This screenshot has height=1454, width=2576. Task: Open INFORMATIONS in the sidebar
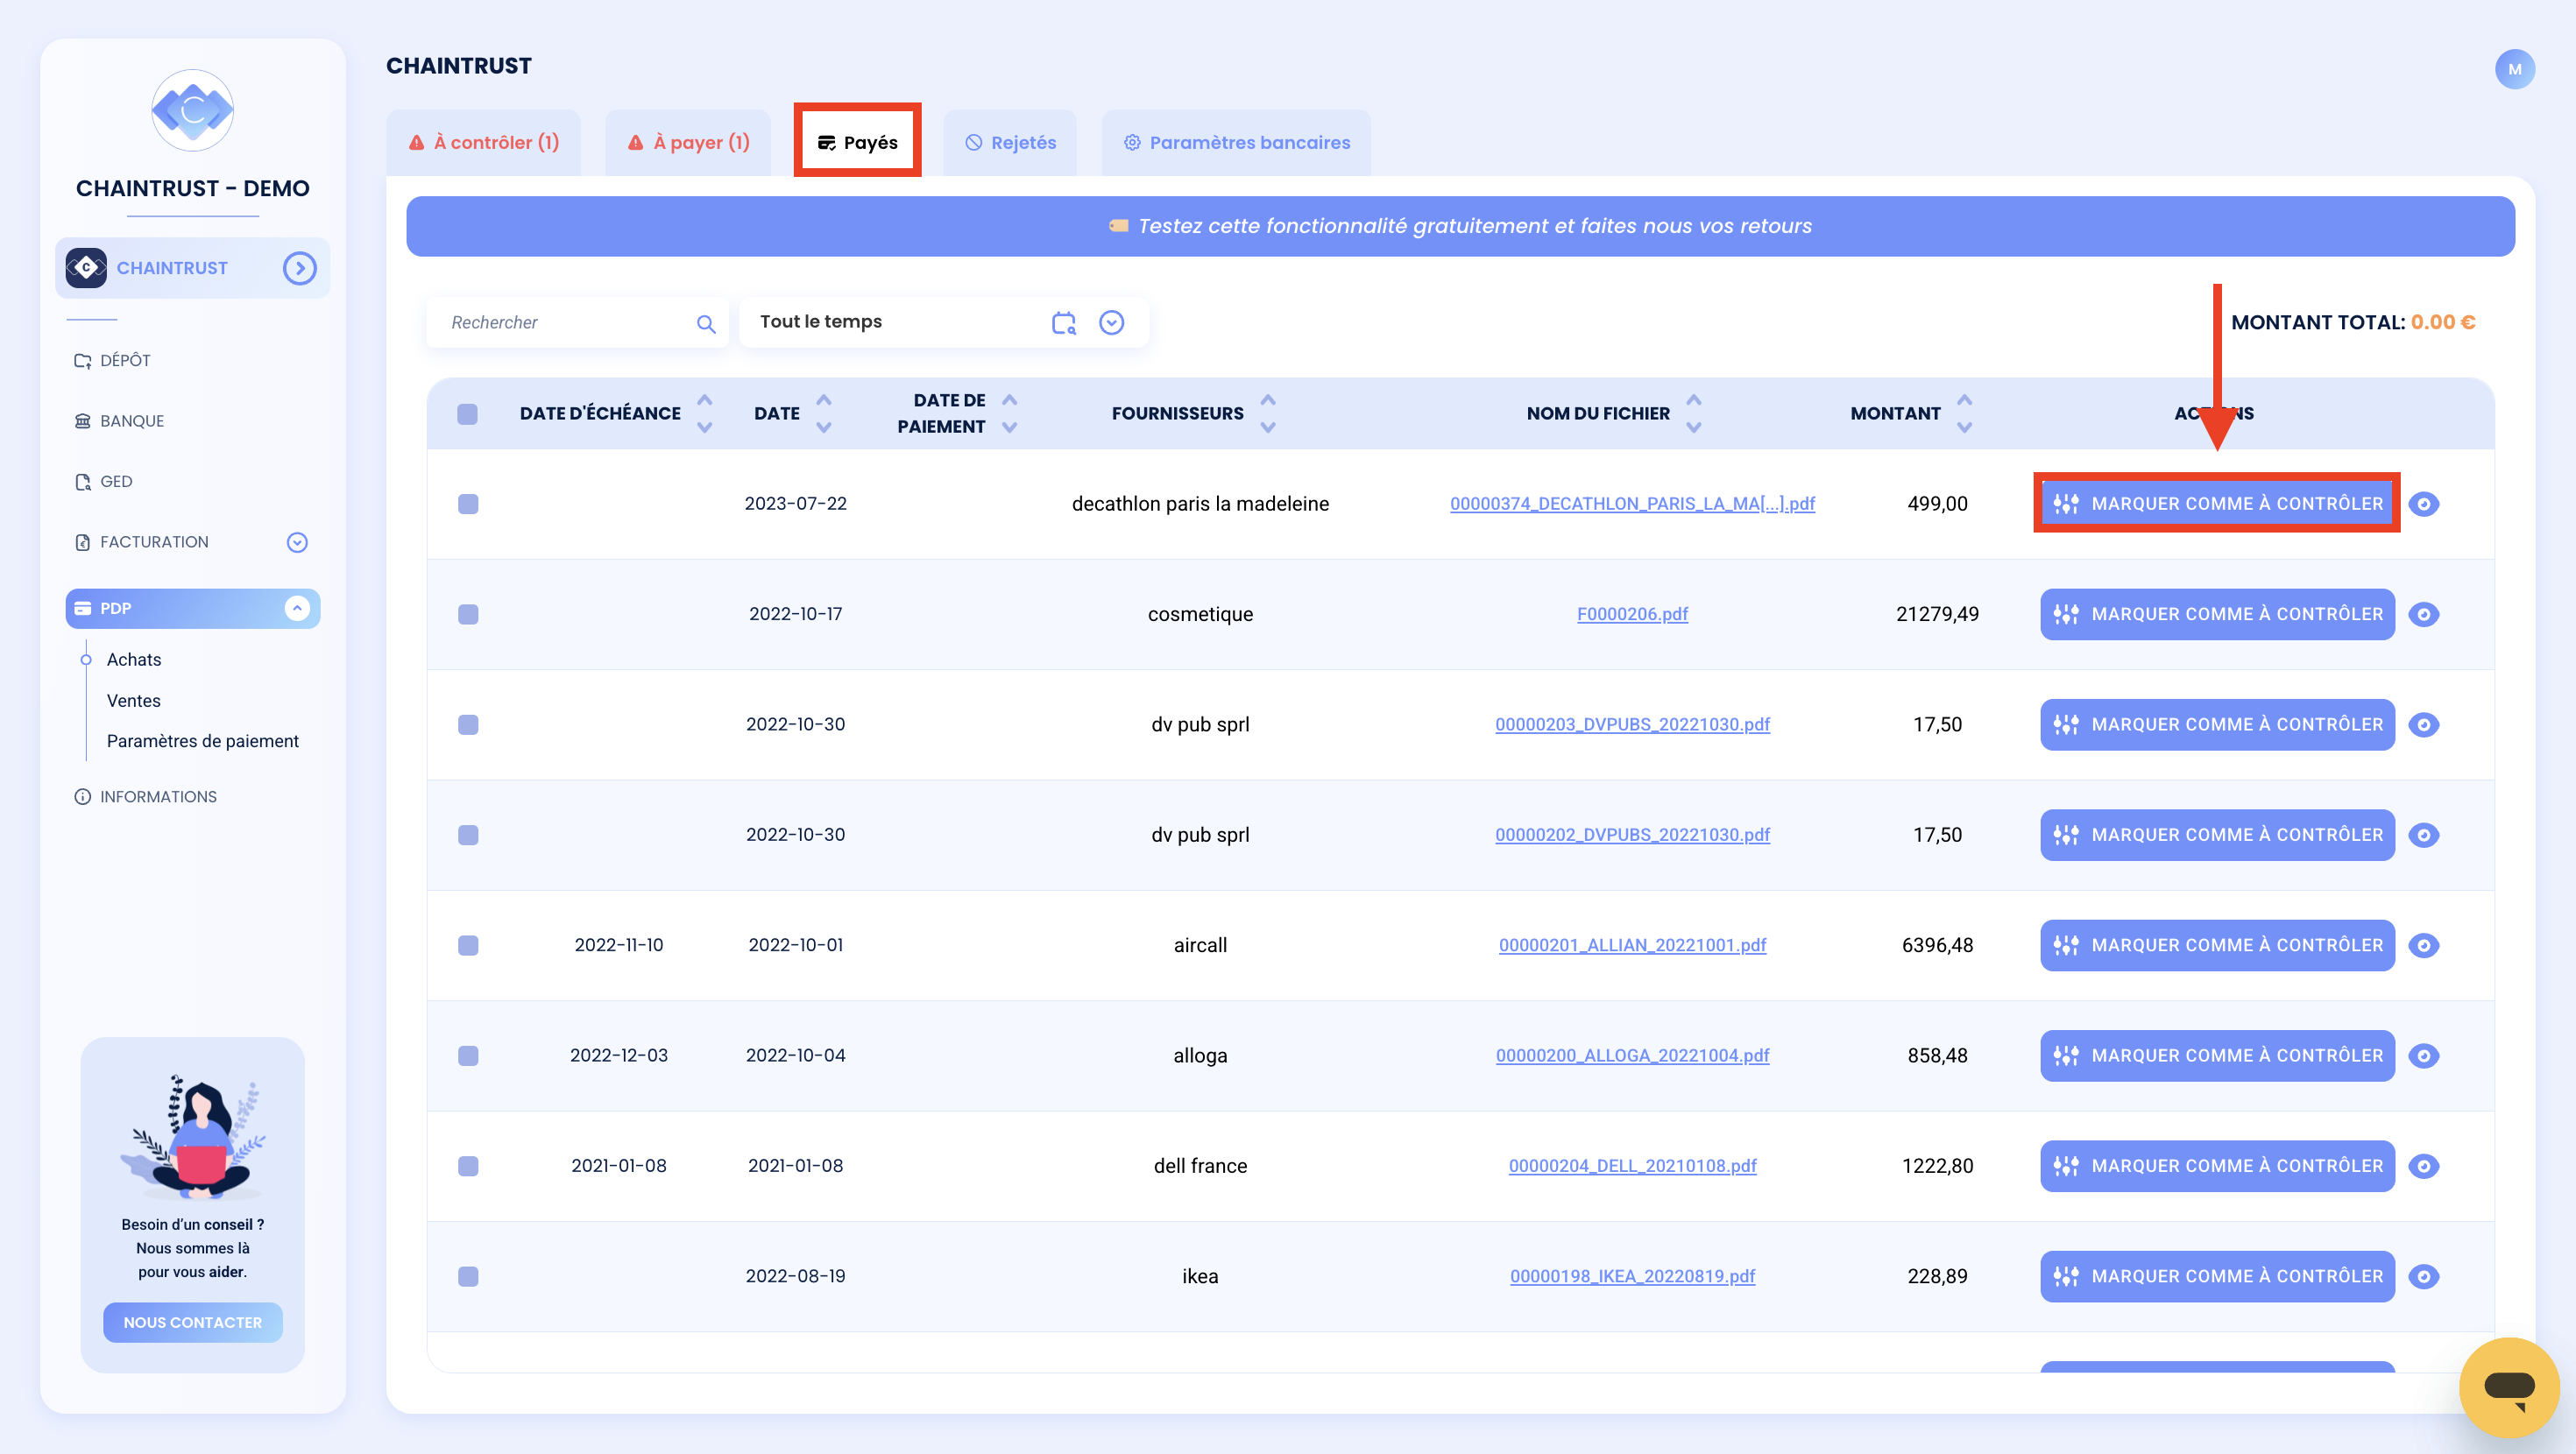[145, 797]
